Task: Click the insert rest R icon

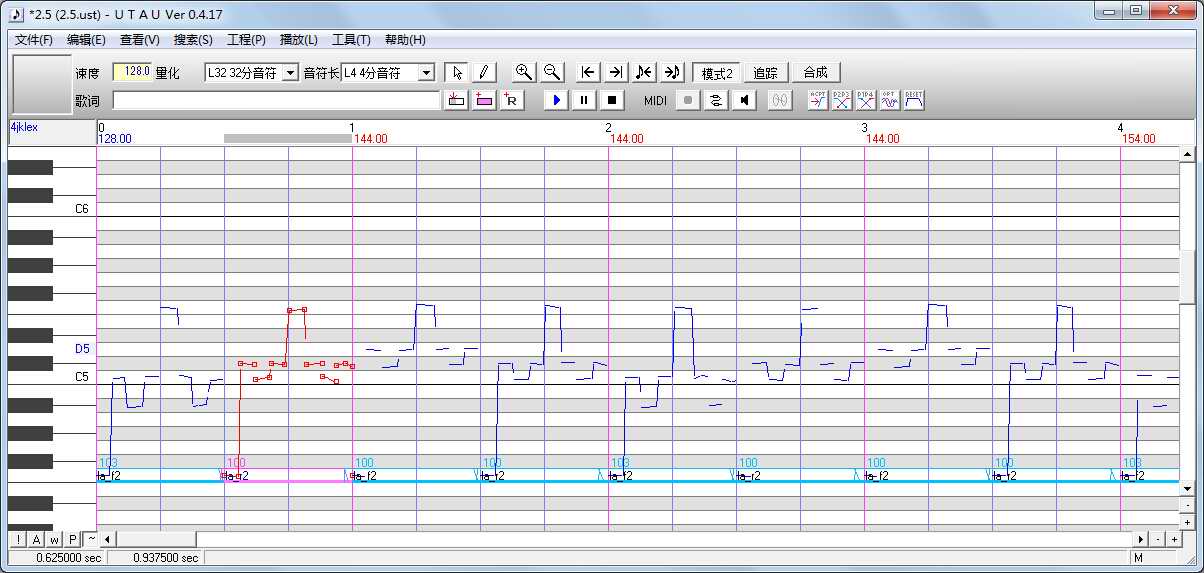Action: pos(512,100)
